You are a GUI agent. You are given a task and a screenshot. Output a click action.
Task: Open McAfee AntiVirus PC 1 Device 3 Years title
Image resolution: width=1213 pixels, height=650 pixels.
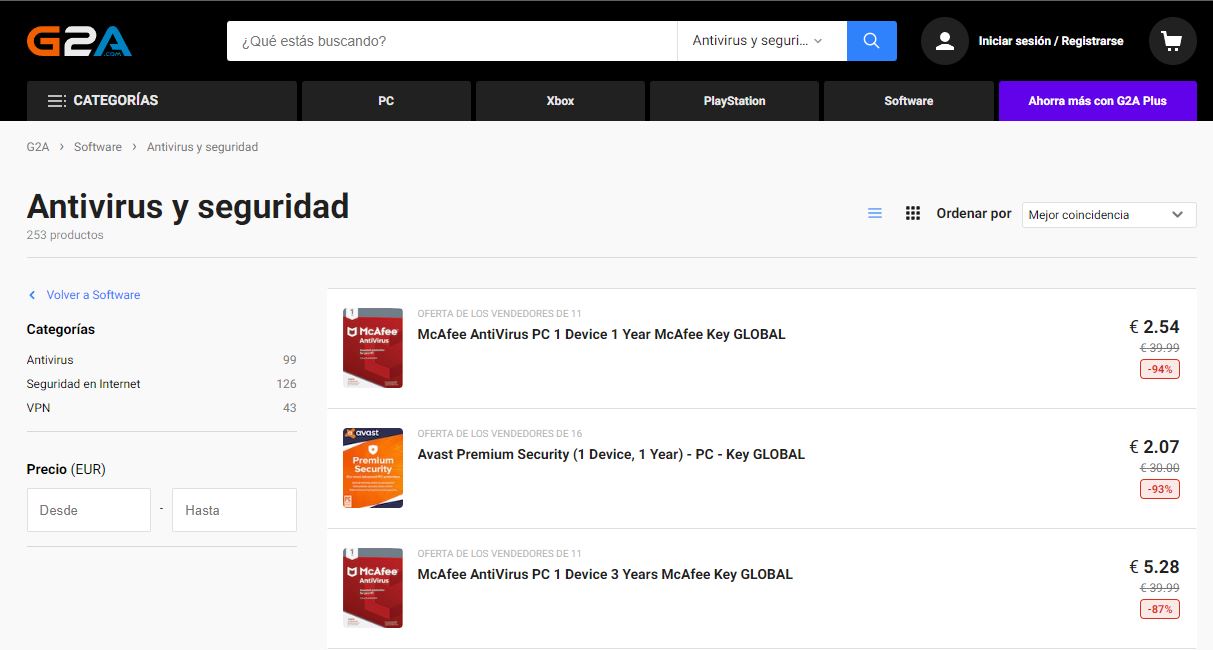coord(605,574)
